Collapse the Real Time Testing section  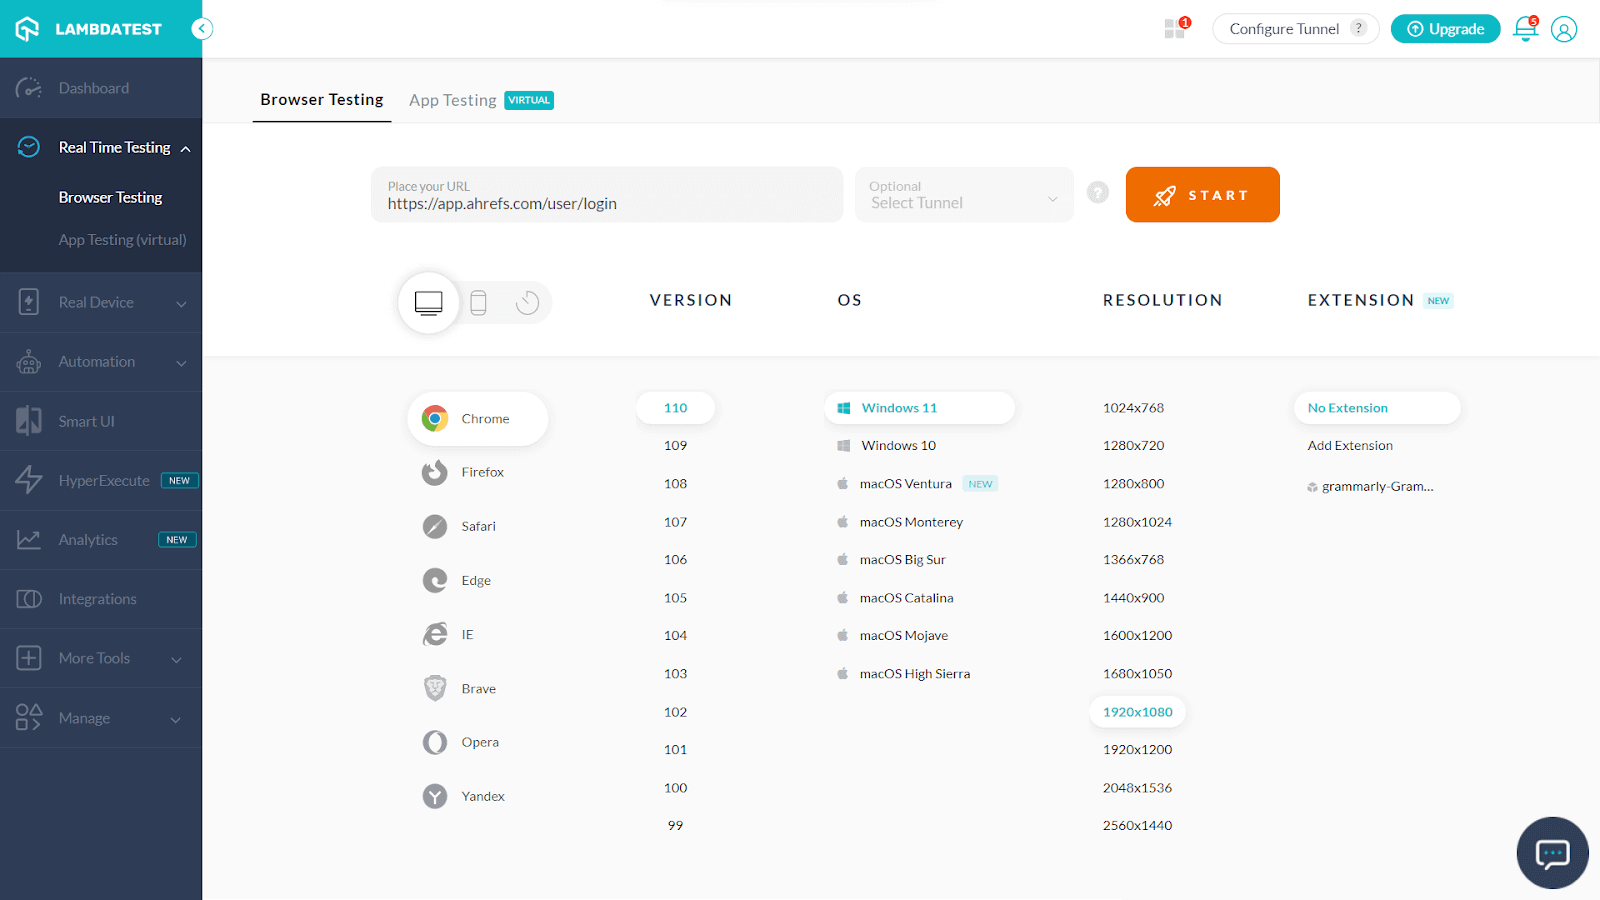(x=114, y=147)
